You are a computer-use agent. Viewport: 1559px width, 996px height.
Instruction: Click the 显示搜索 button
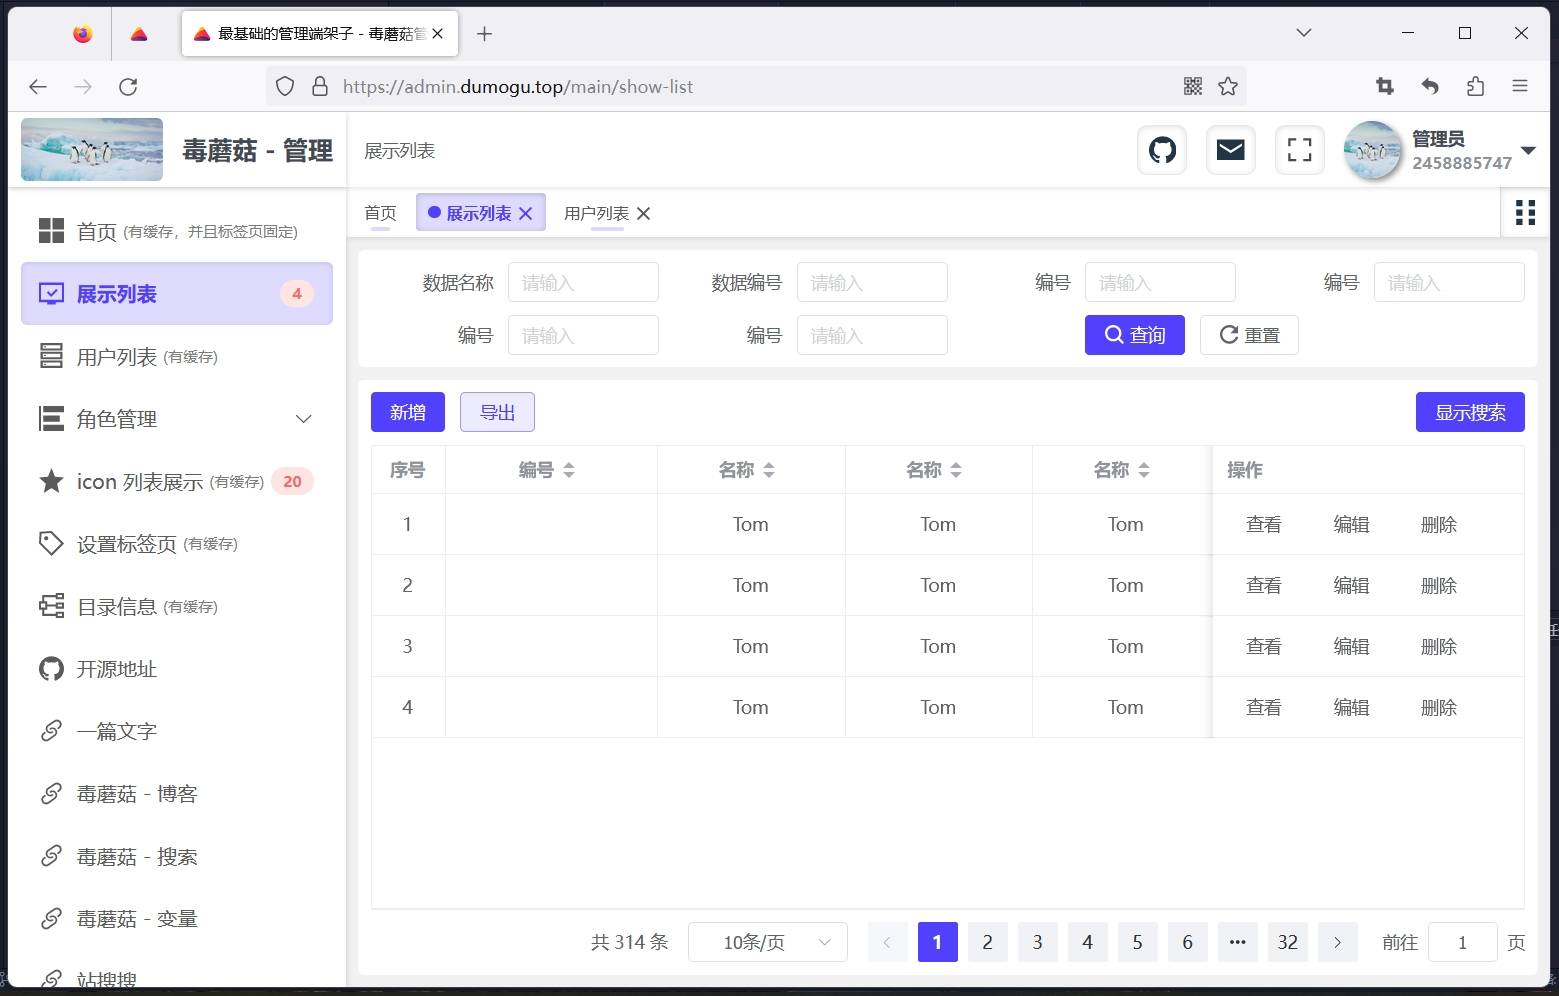(x=1470, y=412)
